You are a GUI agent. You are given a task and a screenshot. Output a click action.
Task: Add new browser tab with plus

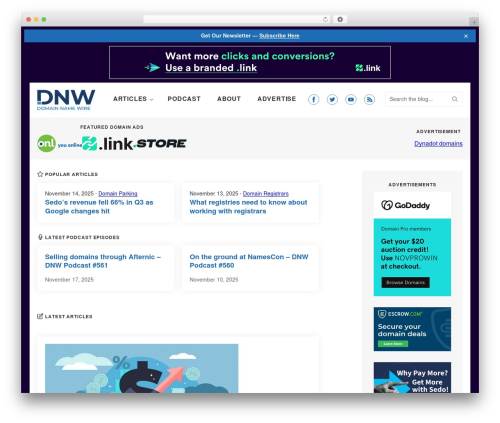[474, 22]
